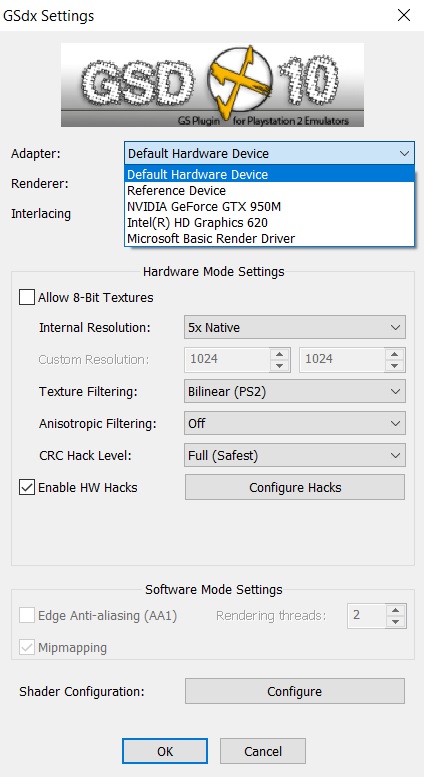Collapse the Adapter dropdown arrow
The image size is (424, 777).
pos(404,154)
